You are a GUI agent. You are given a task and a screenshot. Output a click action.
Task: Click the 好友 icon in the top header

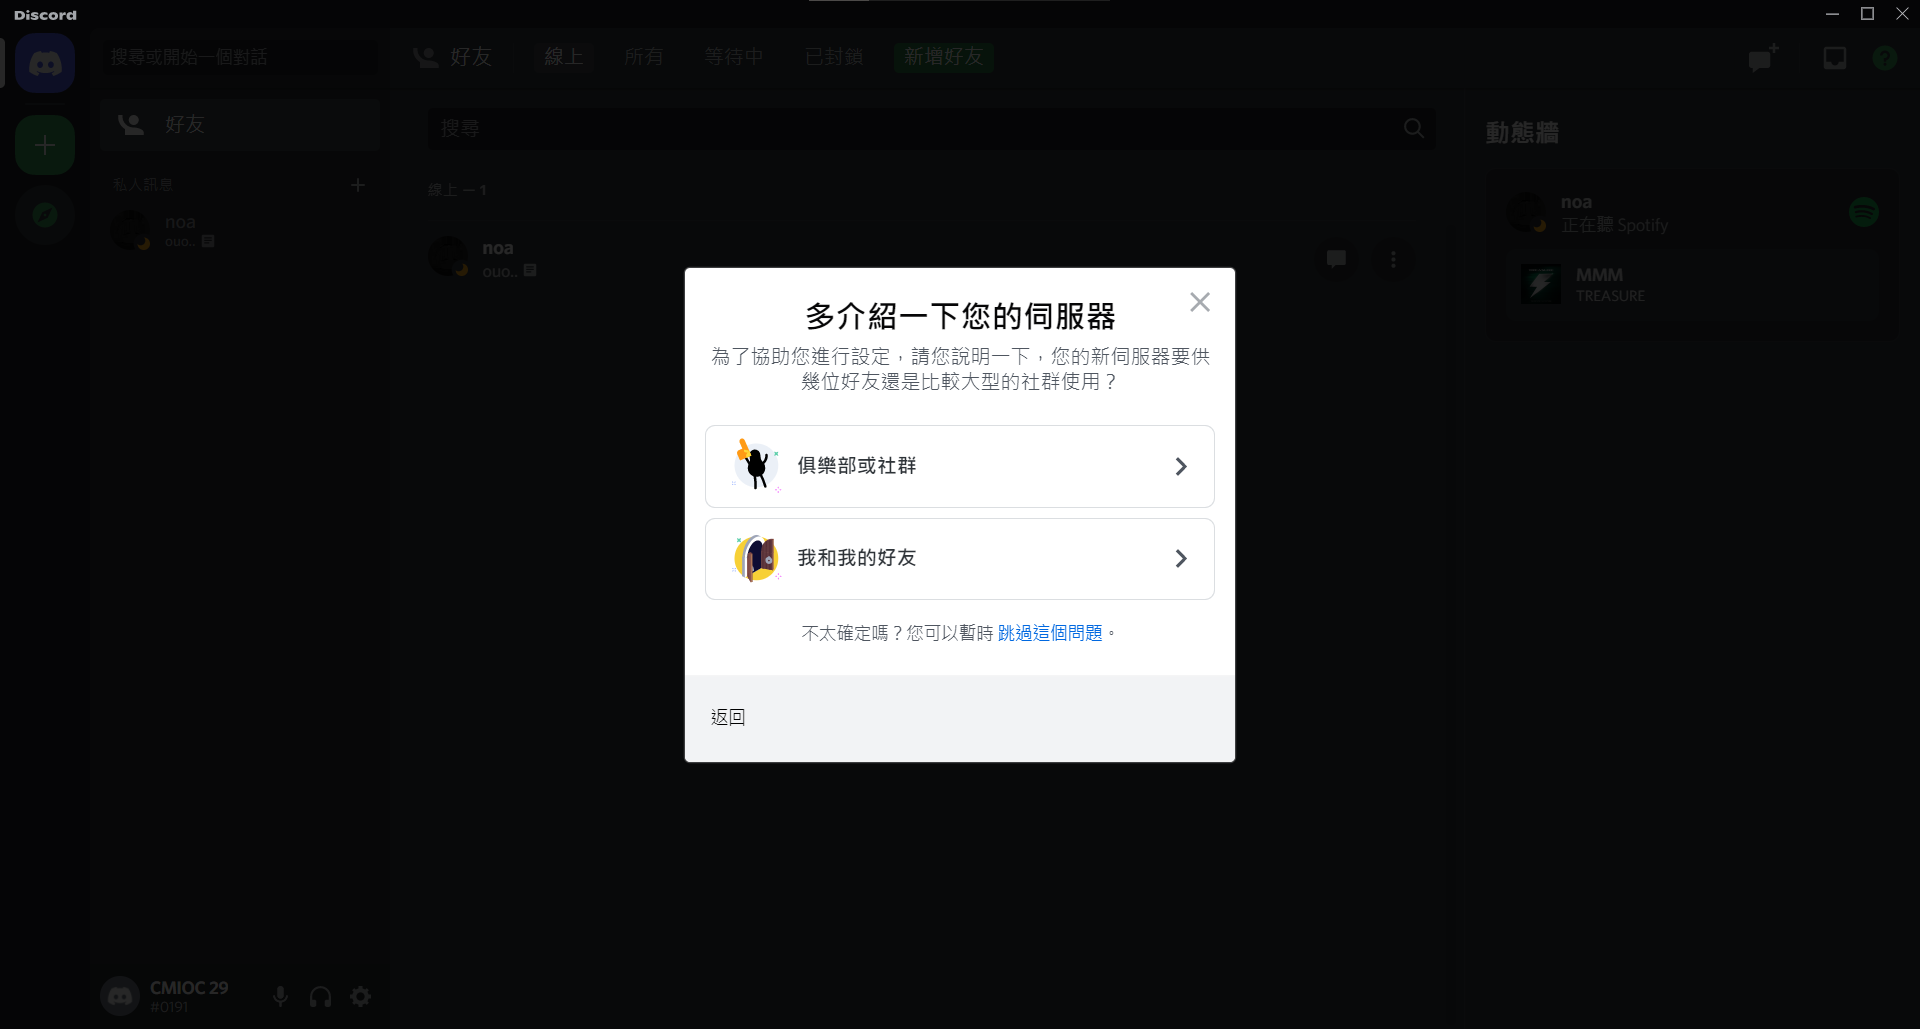pos(426,57)
